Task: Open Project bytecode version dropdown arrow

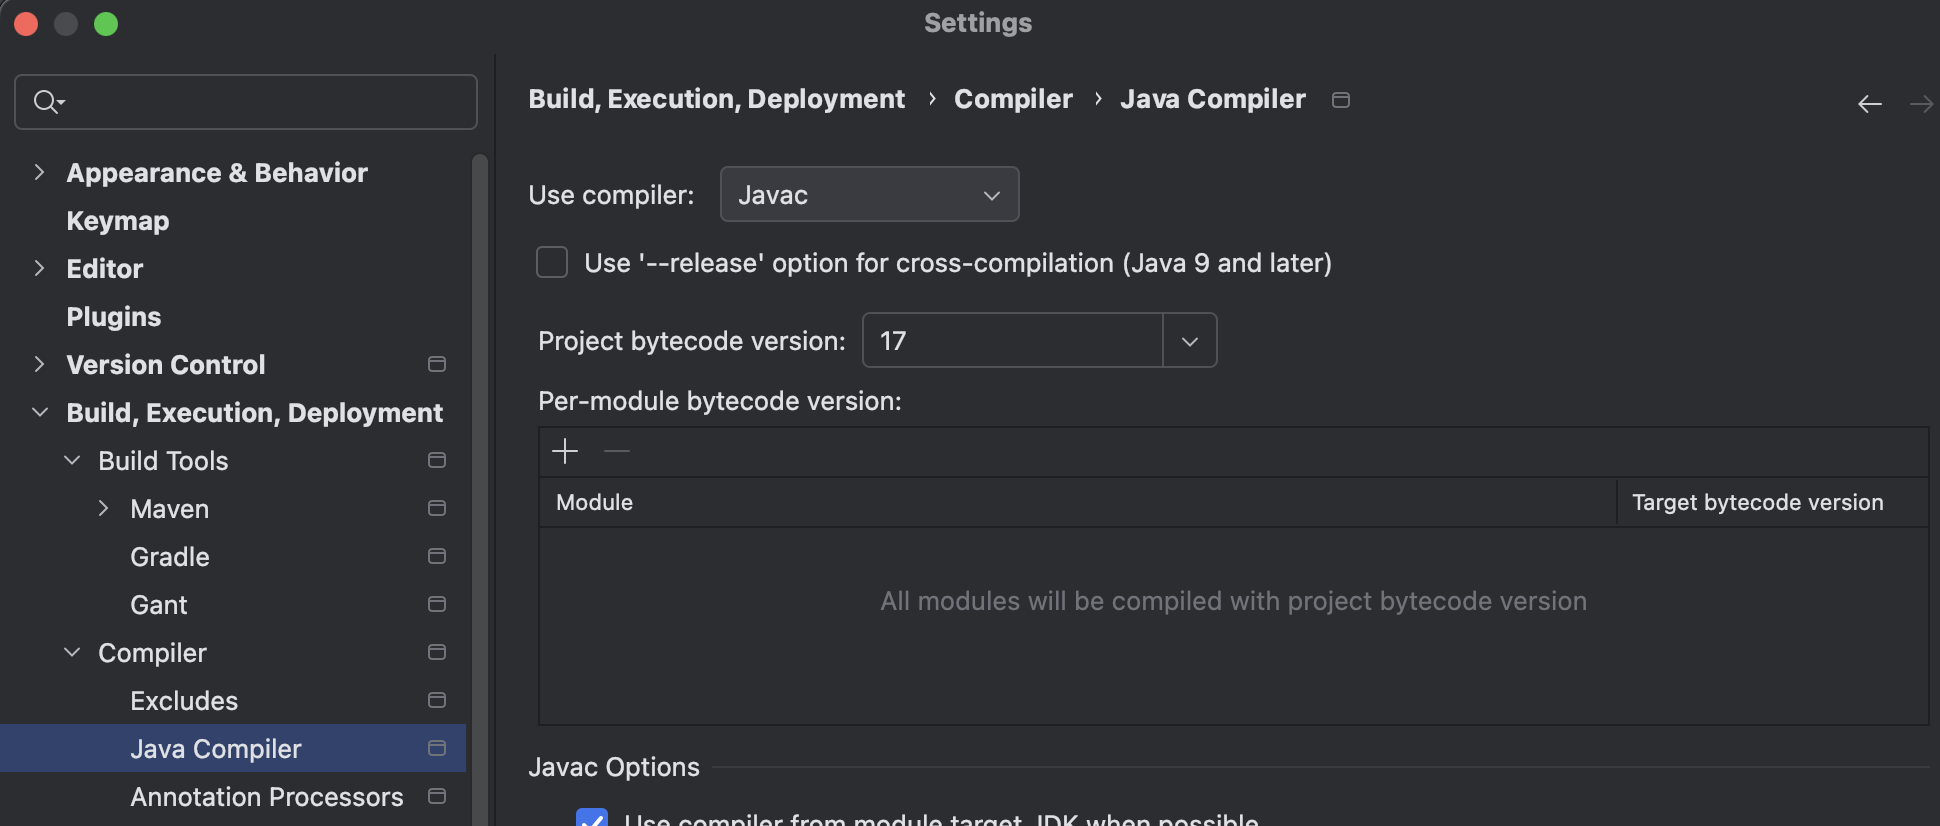Action: 1189,341
